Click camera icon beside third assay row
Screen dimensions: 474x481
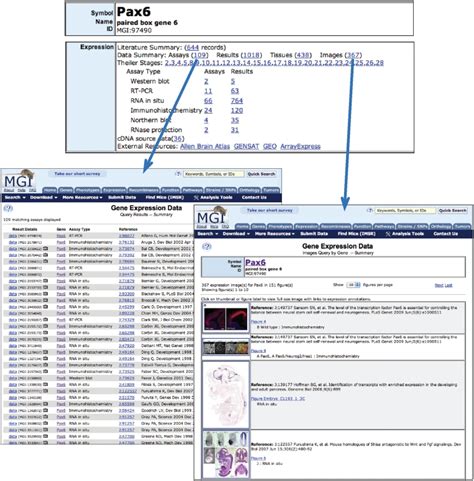tap(45, 248)
